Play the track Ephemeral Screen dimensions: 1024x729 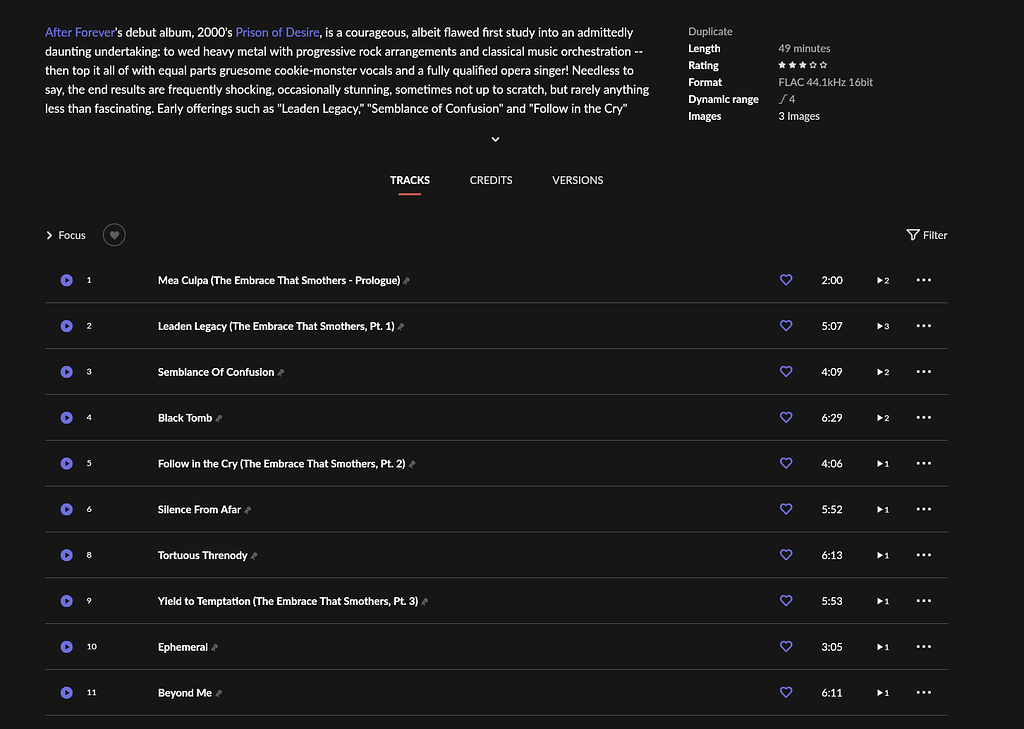(66, 646)
